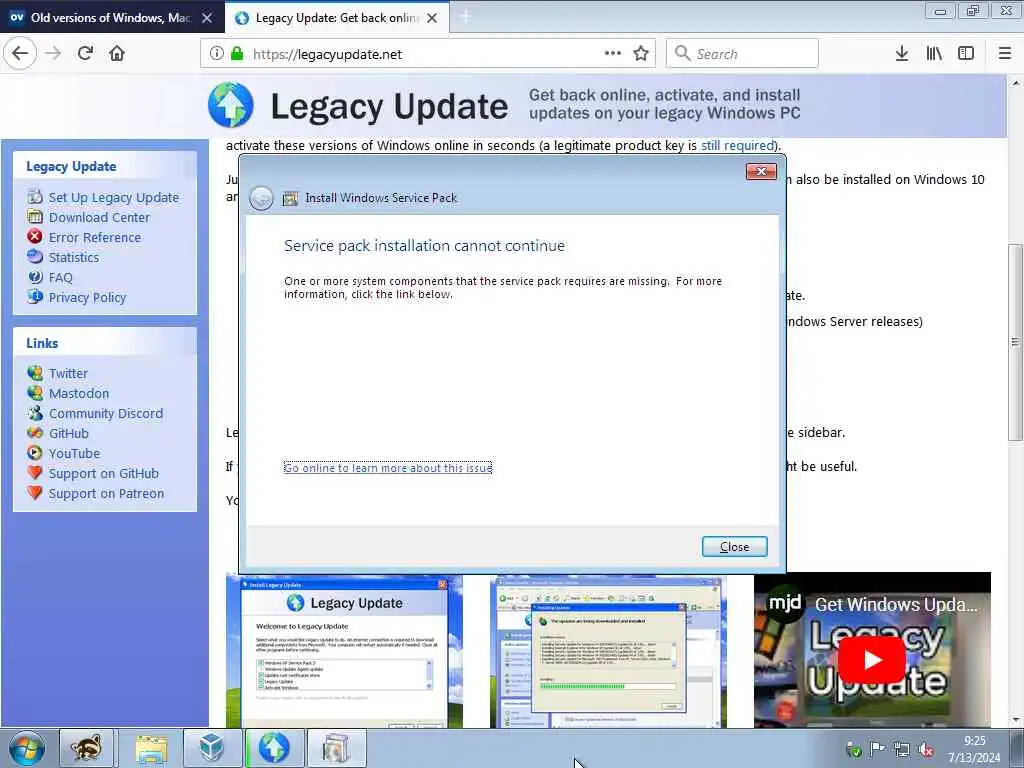Open the Windows Update progress screenshot thumbnail

click(608, 651)
